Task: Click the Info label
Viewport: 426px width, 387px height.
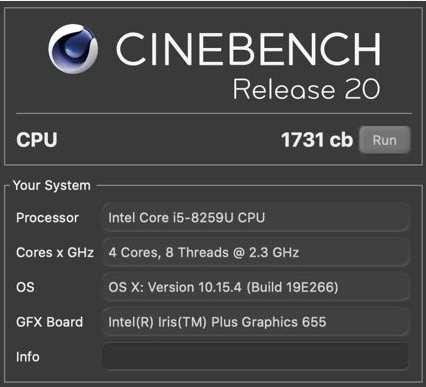Action: (28, 357)
